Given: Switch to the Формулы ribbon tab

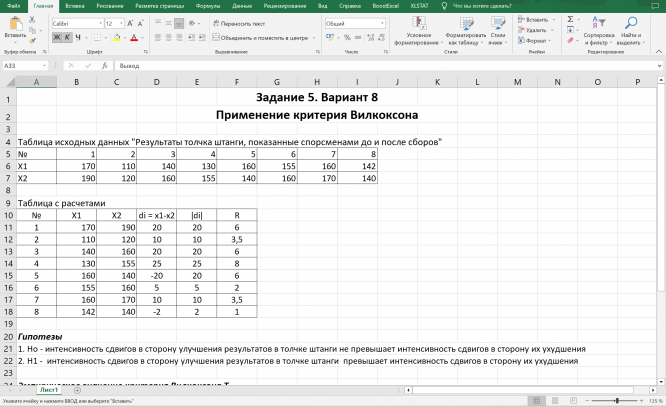Looking at the screenshot, I should pos(209,6).
